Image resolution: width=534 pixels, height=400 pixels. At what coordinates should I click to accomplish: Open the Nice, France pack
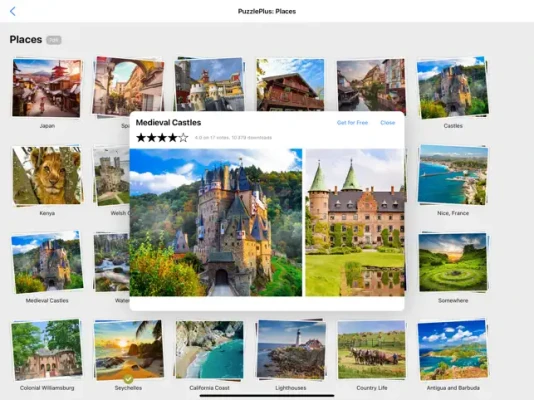point(453,175)
